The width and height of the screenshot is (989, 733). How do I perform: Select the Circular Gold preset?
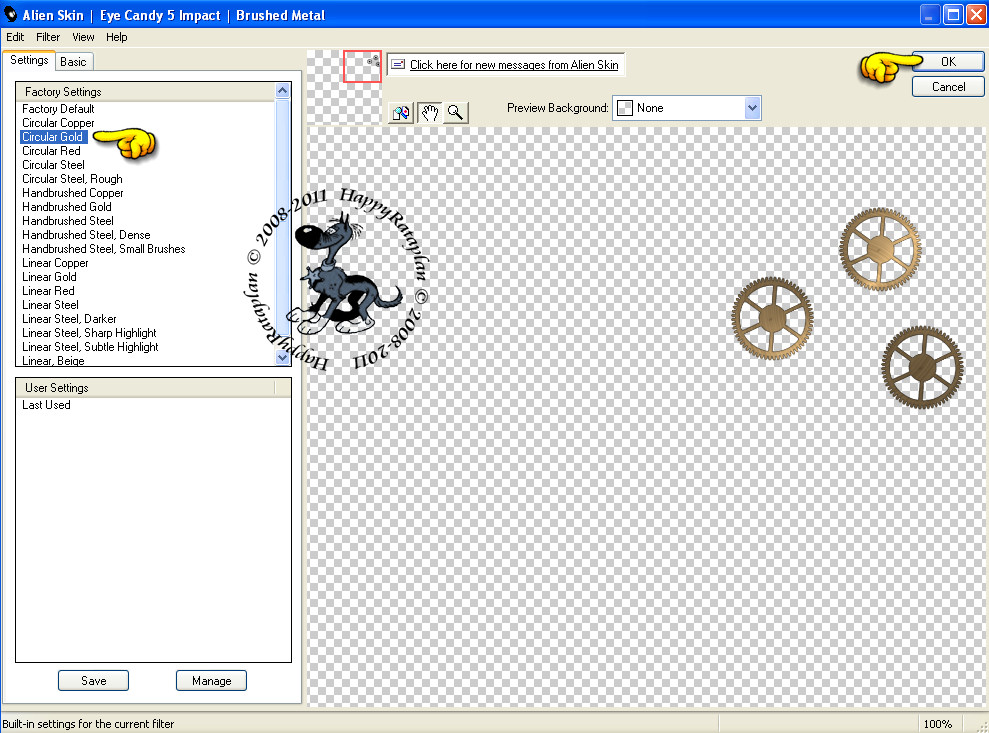click(x=52, y=137)
